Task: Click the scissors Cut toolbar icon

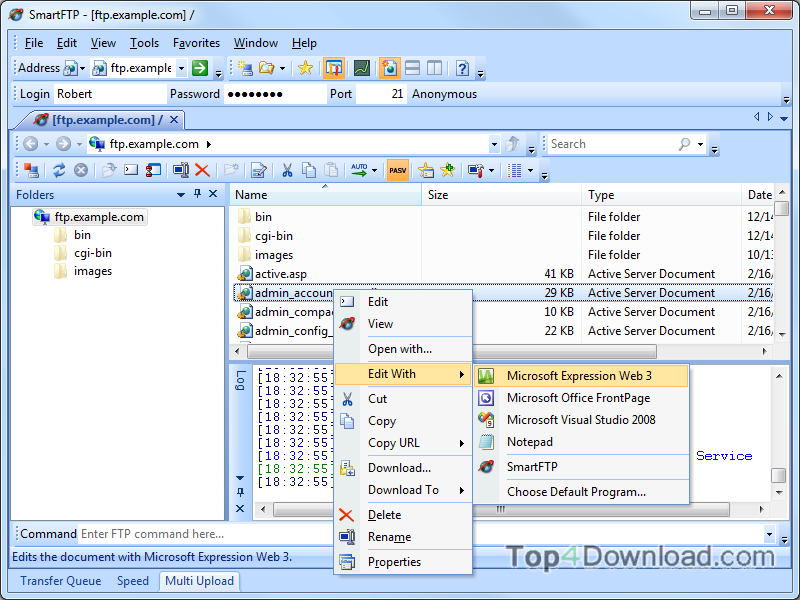Action: tap(287, 170)
